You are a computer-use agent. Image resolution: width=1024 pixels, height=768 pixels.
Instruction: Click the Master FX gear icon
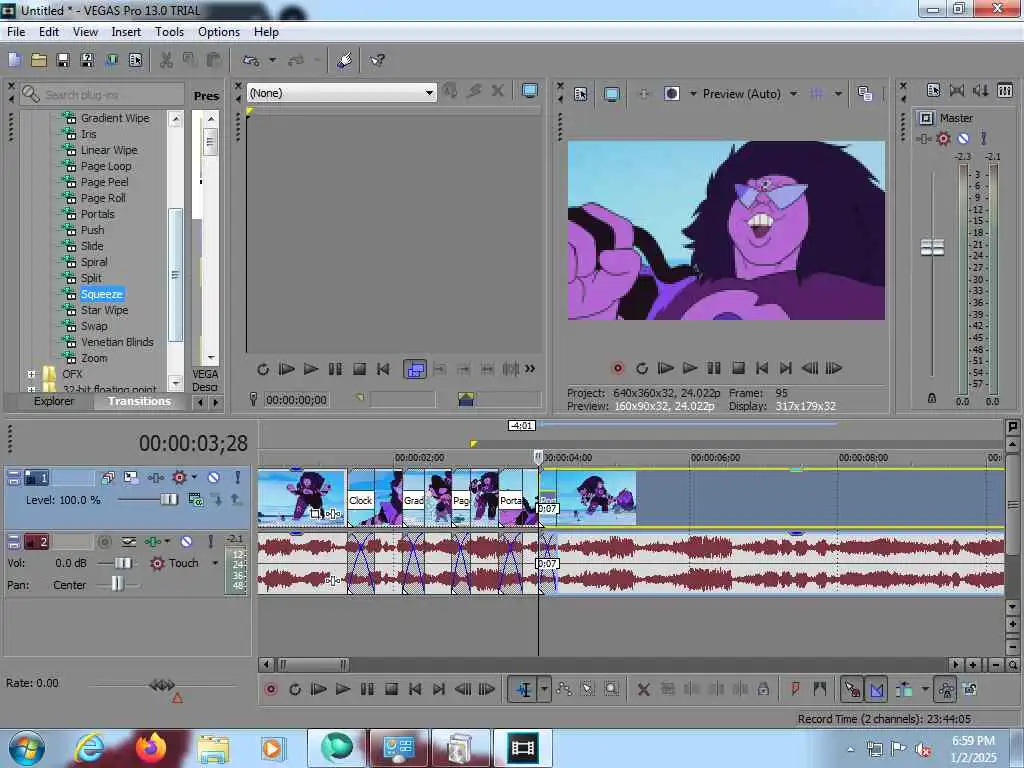point(943,138)
